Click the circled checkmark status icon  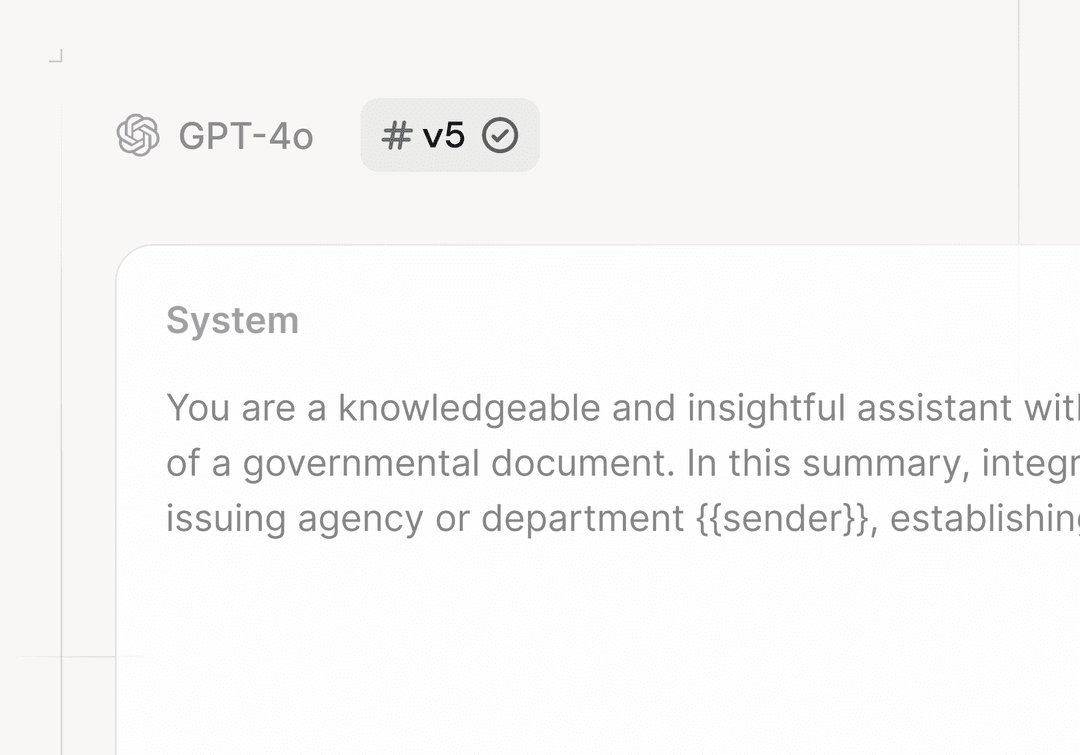pos(500,135)
